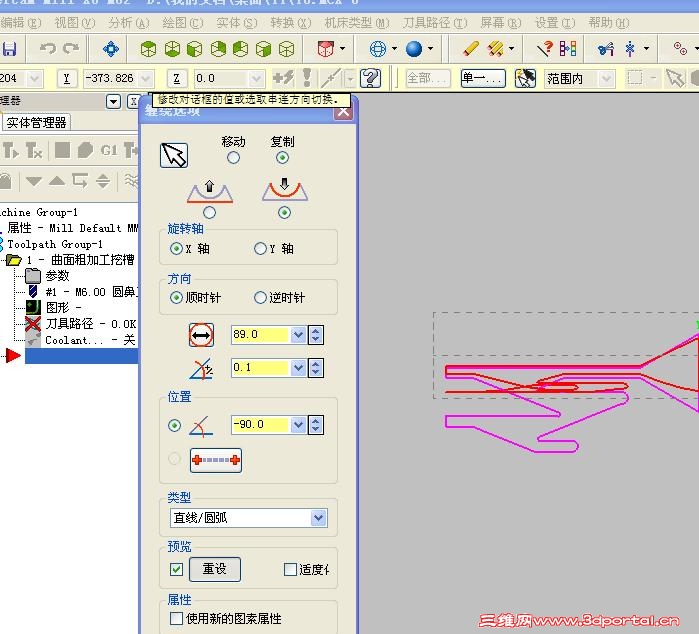
Task: Switch to the 实体管理器 tab
Action: point(37,123)
